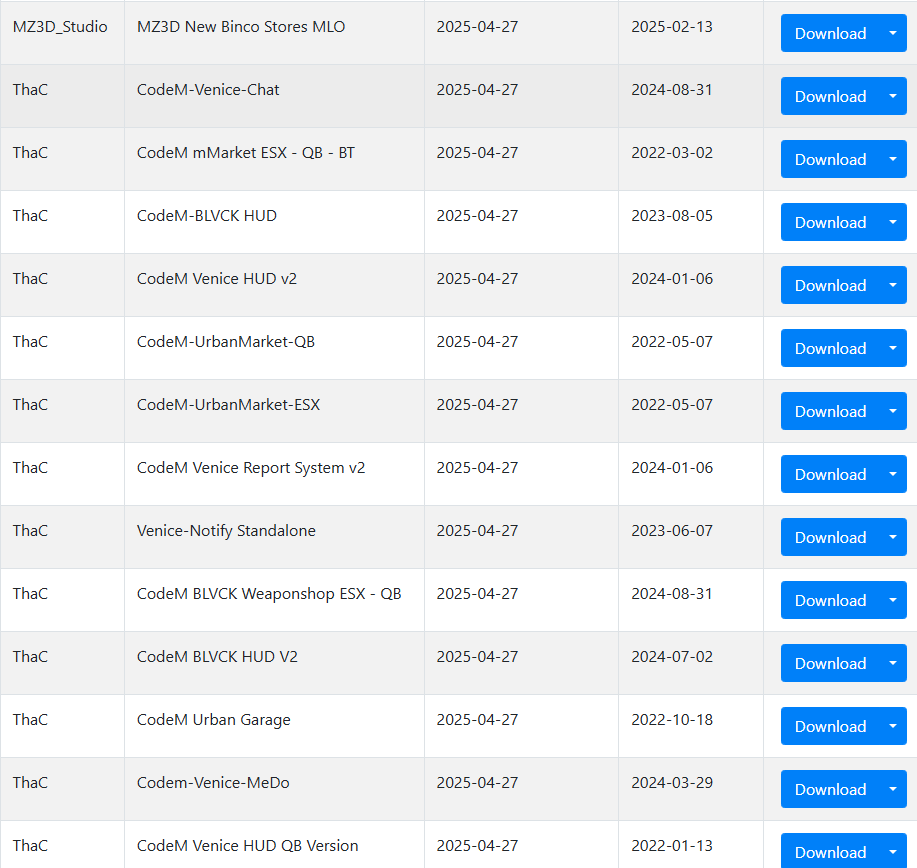917x868 pixels.
Task: Select the CodeM-Venice-Chat title
Action: coord(208,89)
